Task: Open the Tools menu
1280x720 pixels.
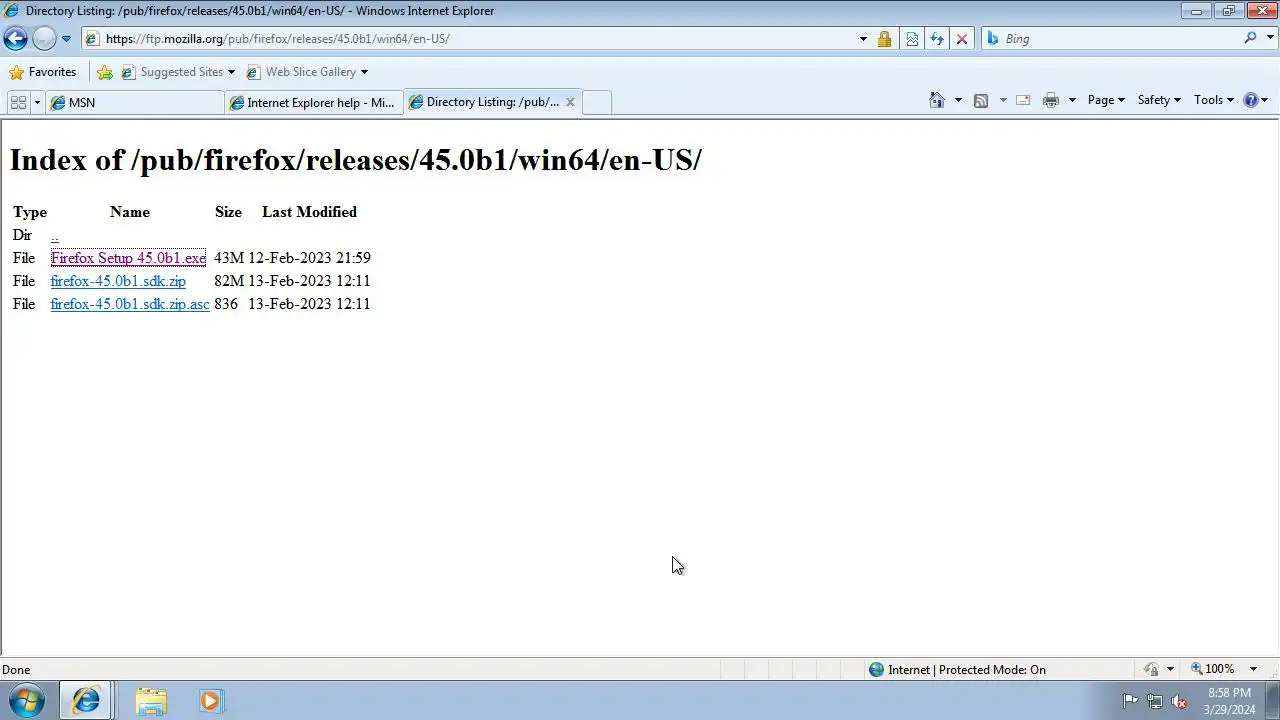Action: pyautogui.click(x=1214, y=100)
